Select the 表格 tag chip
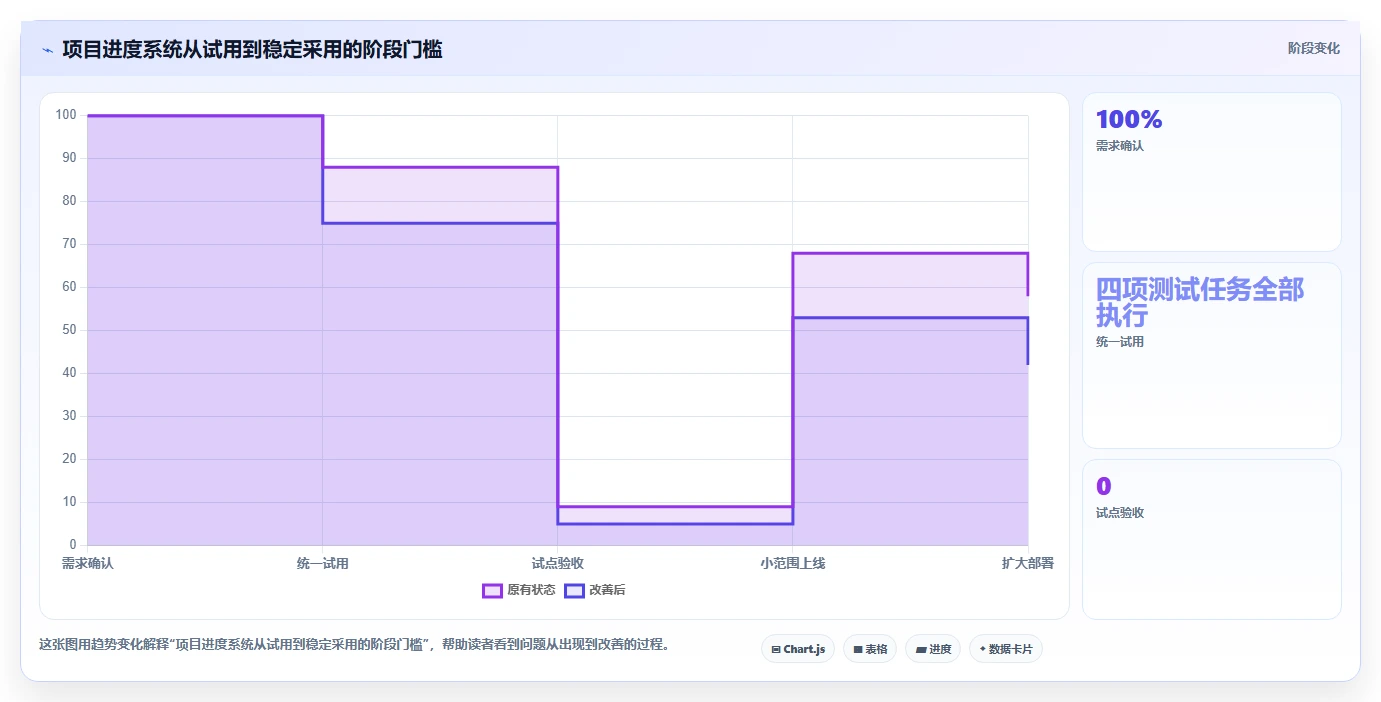This screenshot has height=702, width=1381. point(870,649)
